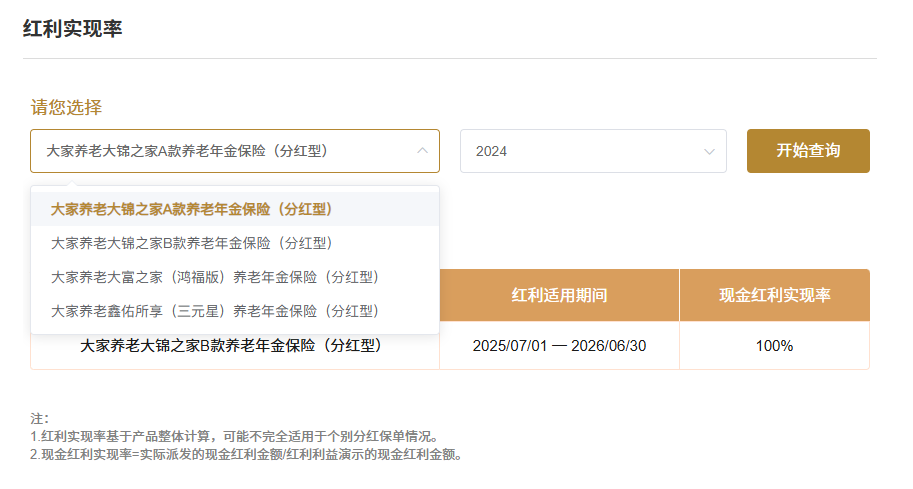Click the 大锦之家B款 product name table cell

[x=232, y=346]
